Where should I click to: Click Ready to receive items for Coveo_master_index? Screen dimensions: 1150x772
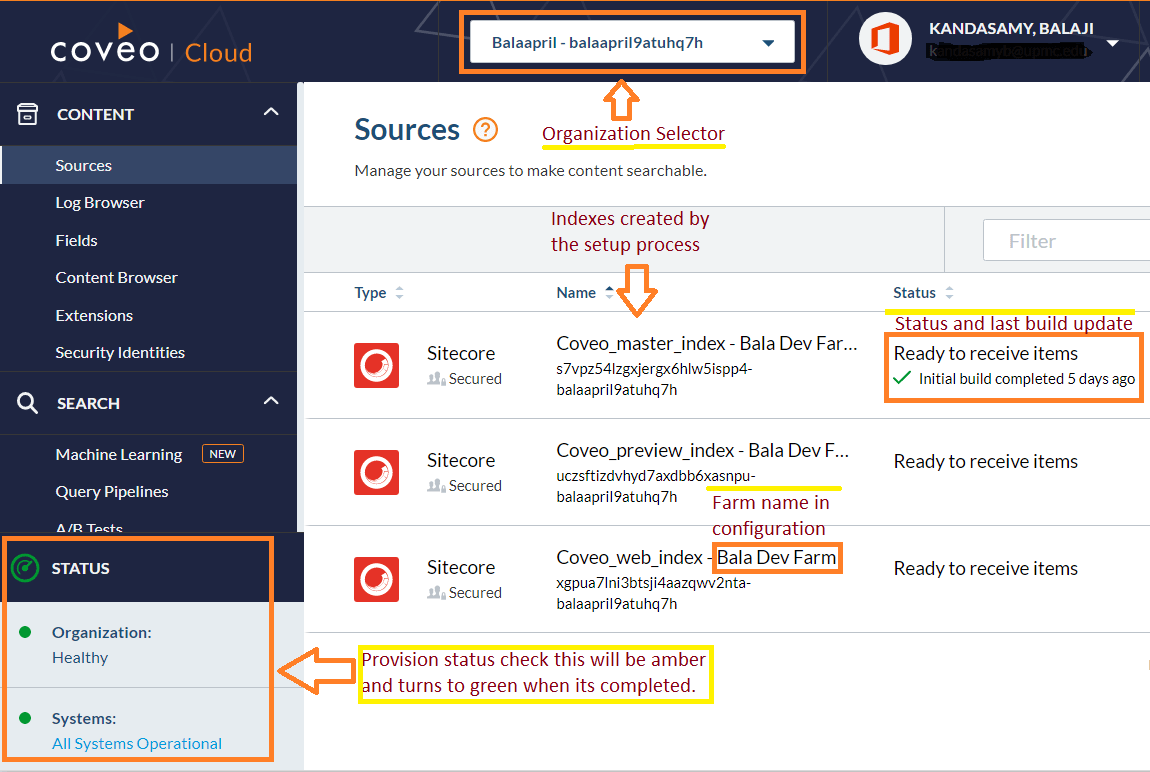[x=985, y=353]
